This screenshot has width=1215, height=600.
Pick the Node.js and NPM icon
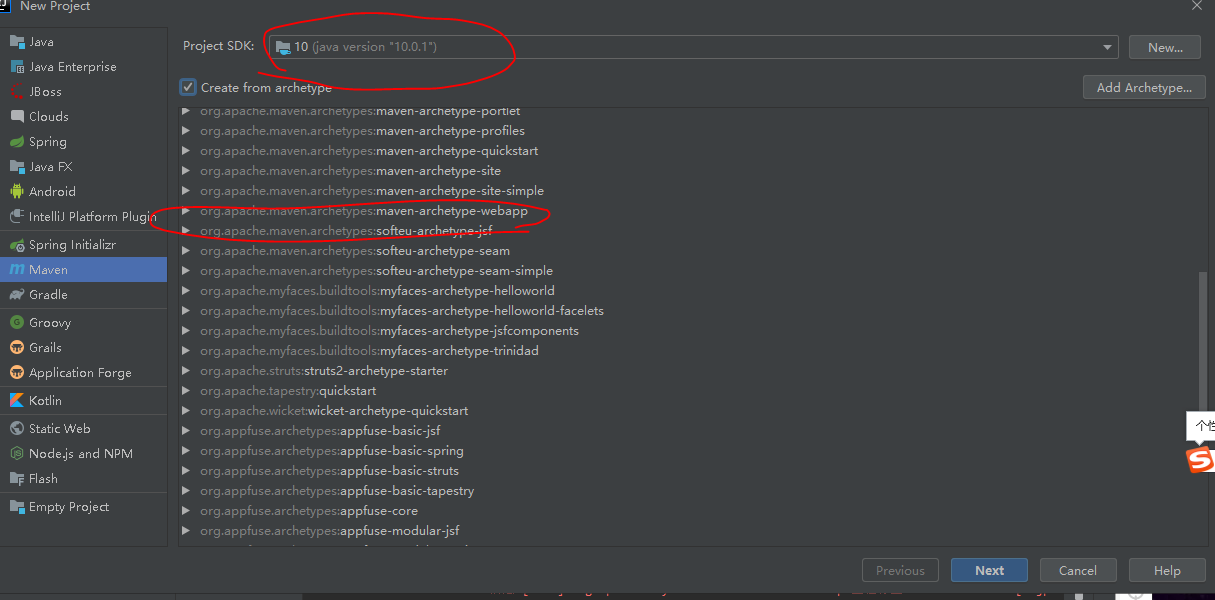(x=16, y=454)
